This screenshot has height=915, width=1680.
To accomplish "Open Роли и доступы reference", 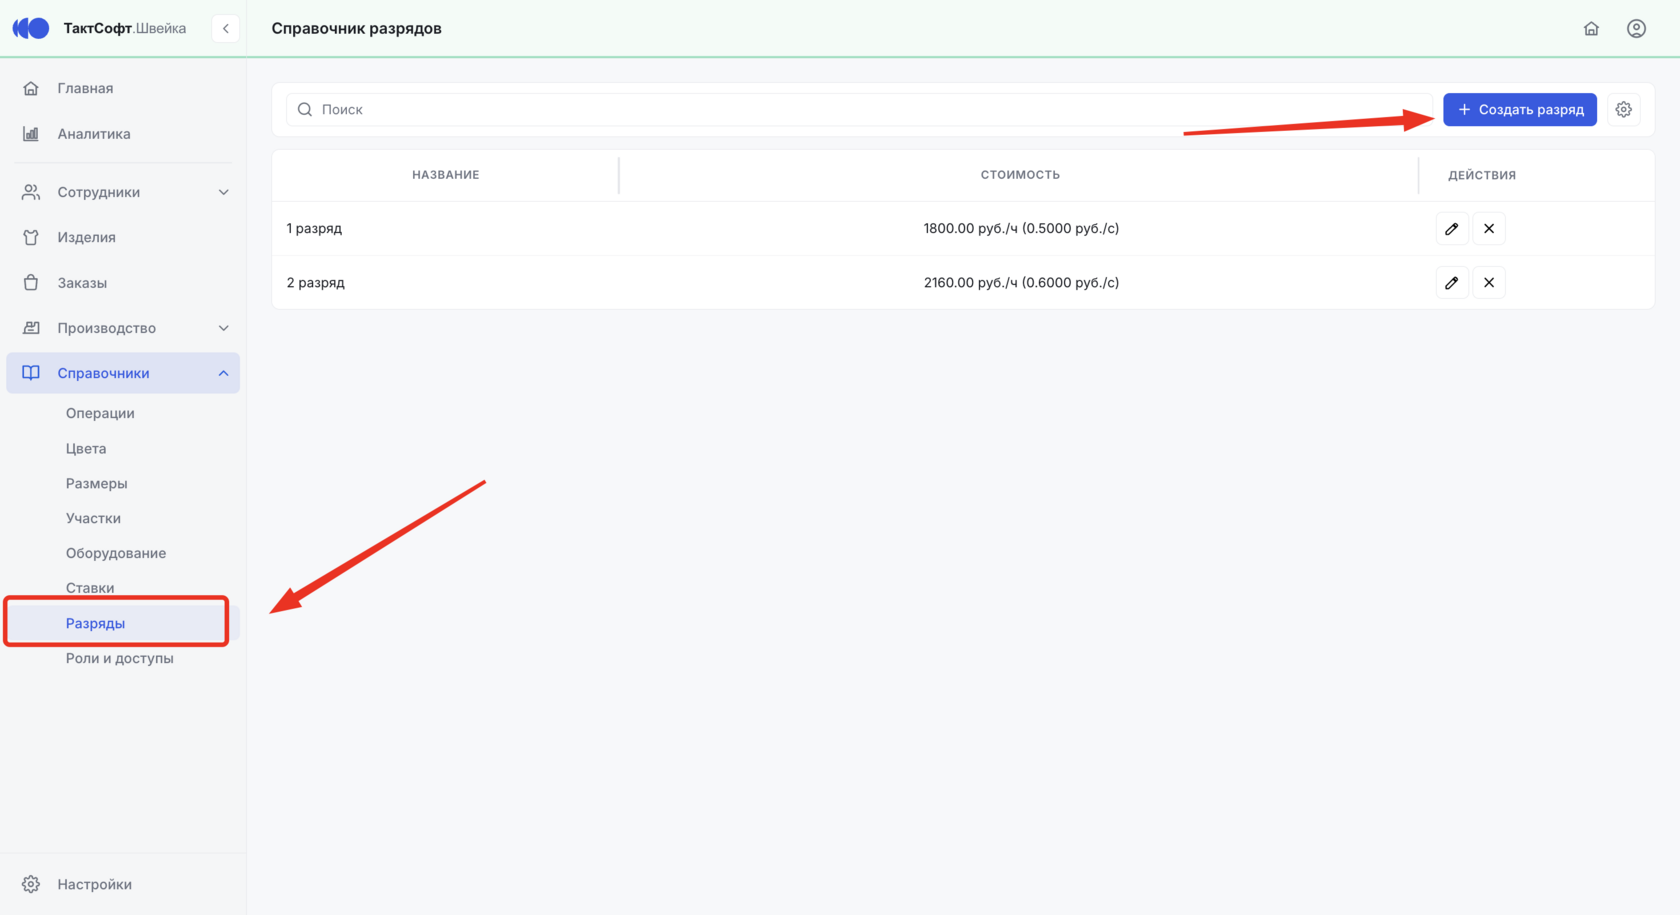I will click(120, 658).
